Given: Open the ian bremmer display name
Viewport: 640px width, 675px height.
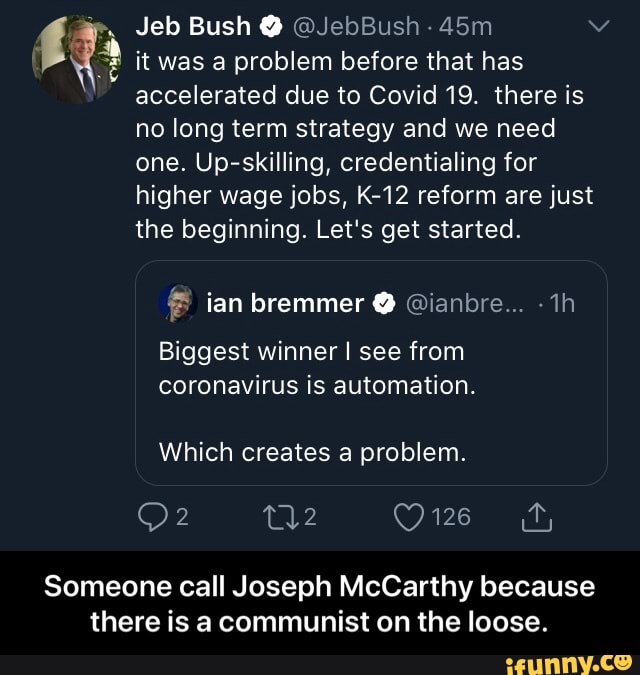Looking at the screenshot, I should click(283, 303).
